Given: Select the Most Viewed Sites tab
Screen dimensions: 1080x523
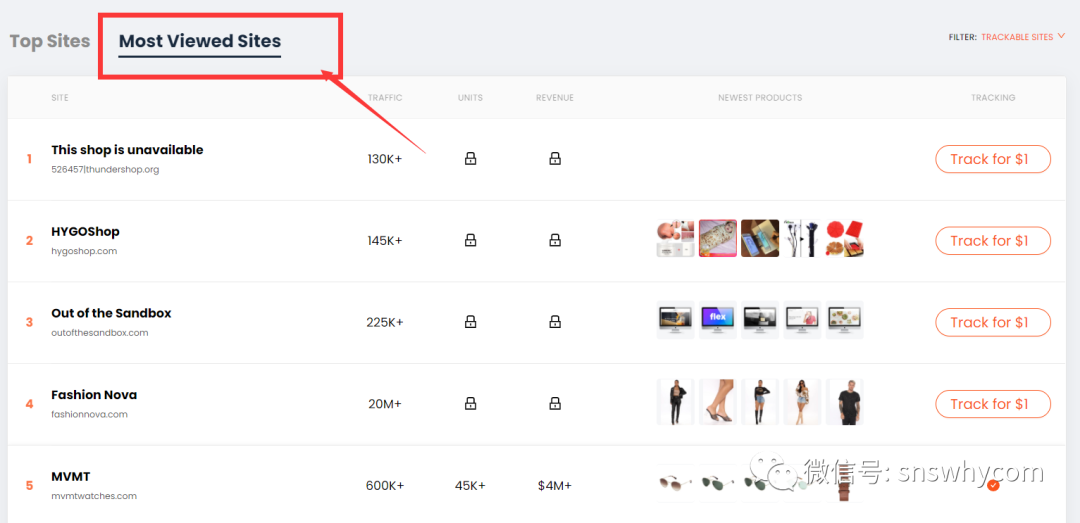Looking at the screenshot, I should pyautogui.click(x=200, y=41).
